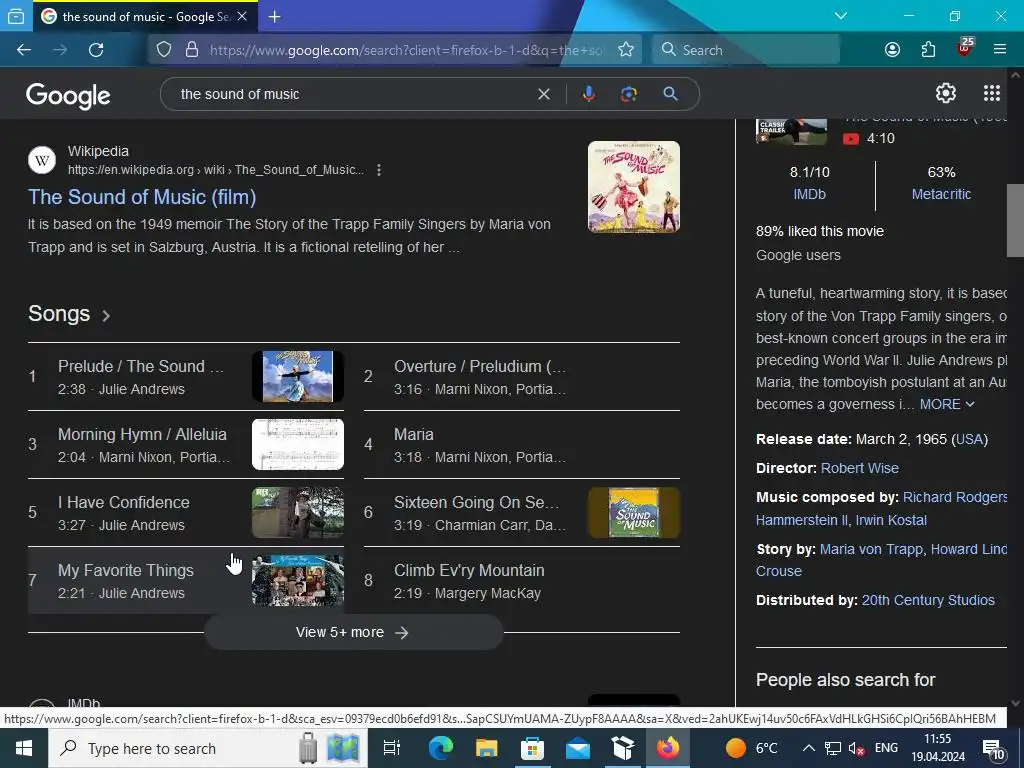The width and height of the screenshot is (1024, 768).
Task: Click the Firefox Search field
Action: coord(746,50)
